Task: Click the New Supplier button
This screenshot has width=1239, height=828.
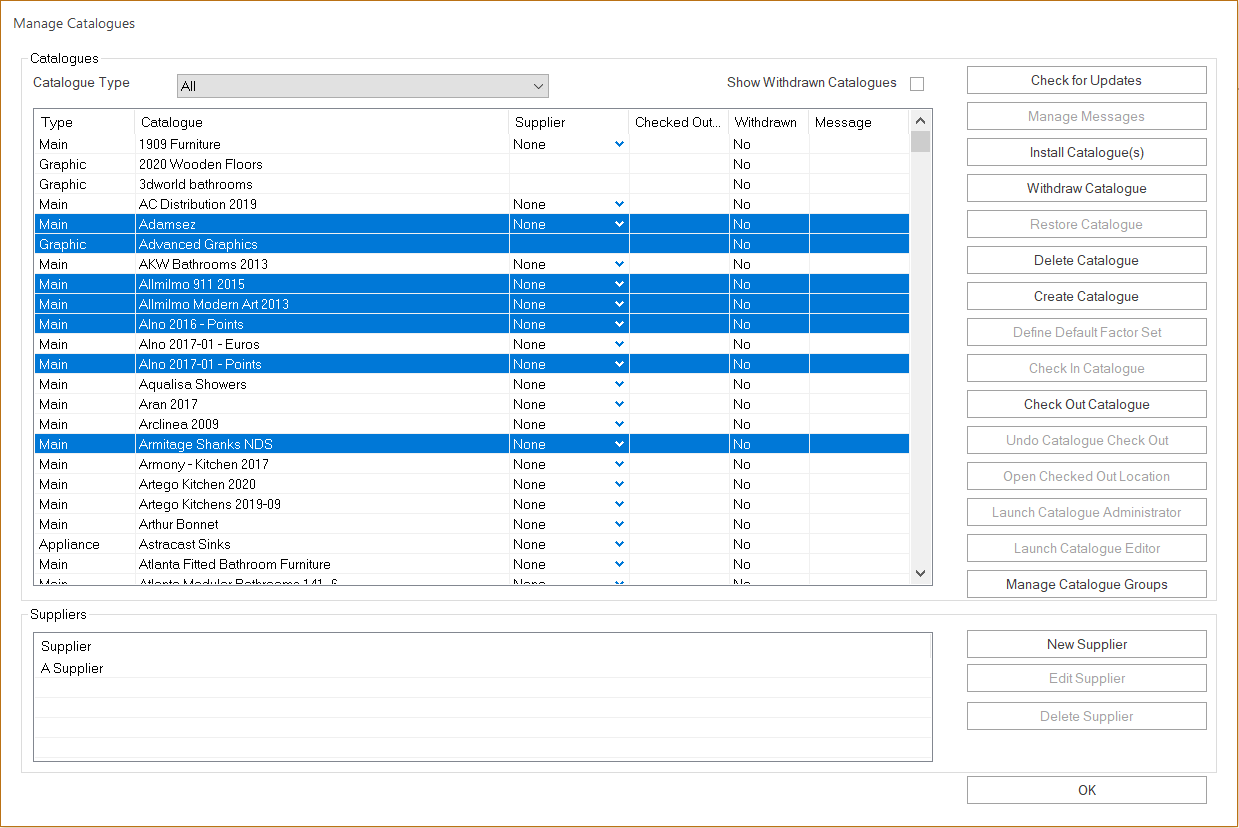Action: click(x=1086, y=644)
